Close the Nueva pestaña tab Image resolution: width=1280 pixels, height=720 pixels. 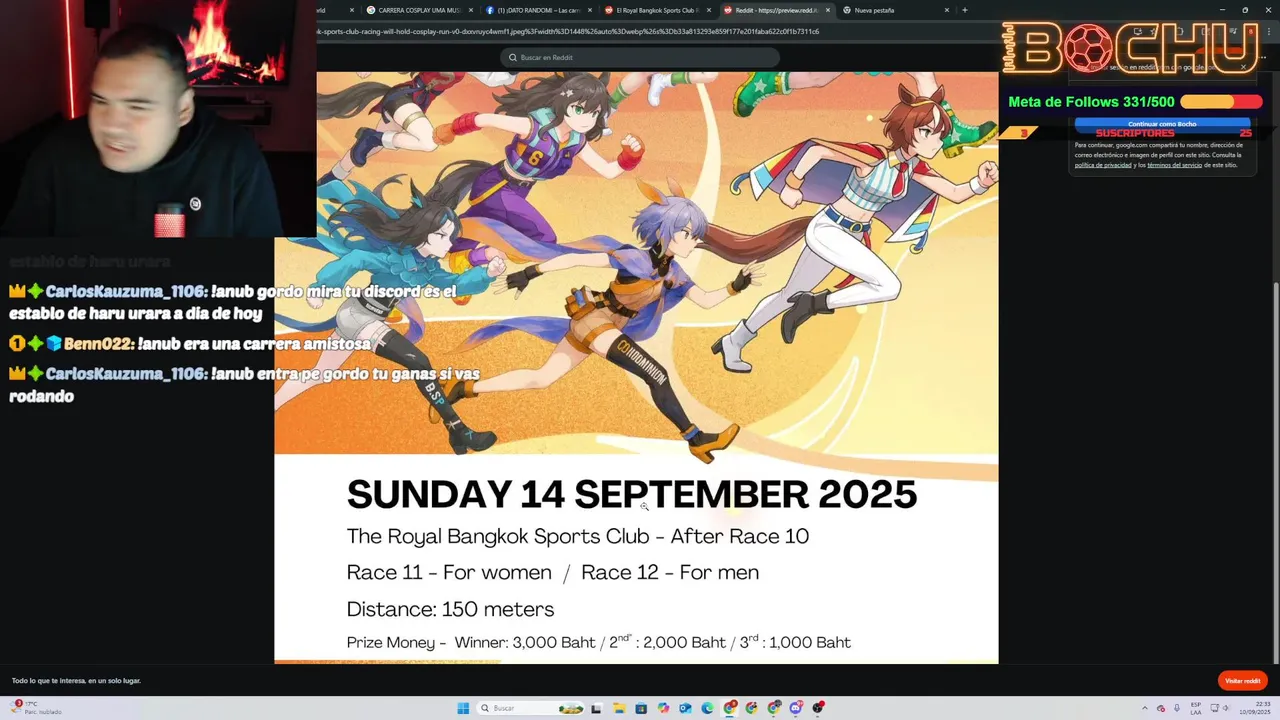pos(947,10)
